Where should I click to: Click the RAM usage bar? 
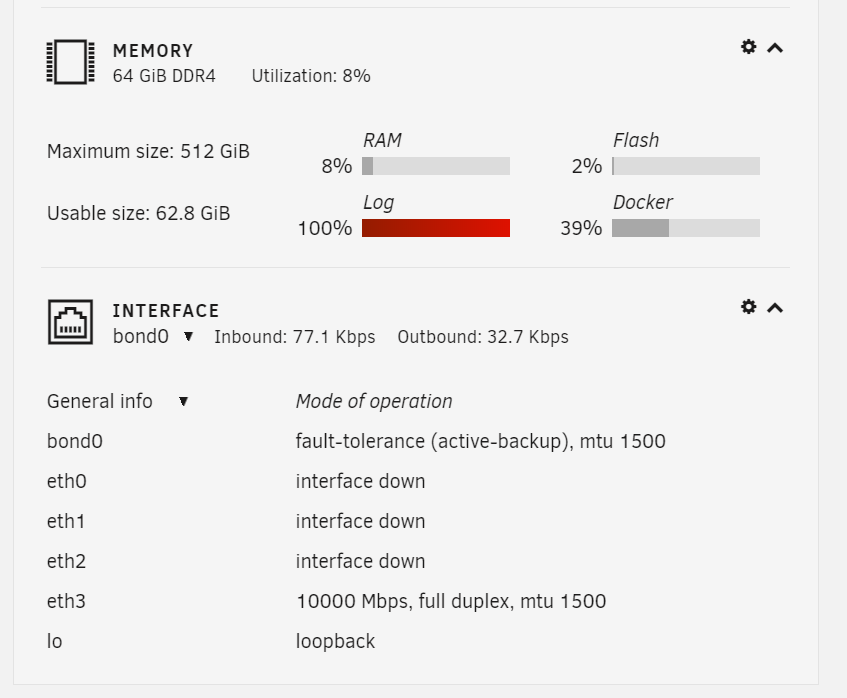click(436, 166)
